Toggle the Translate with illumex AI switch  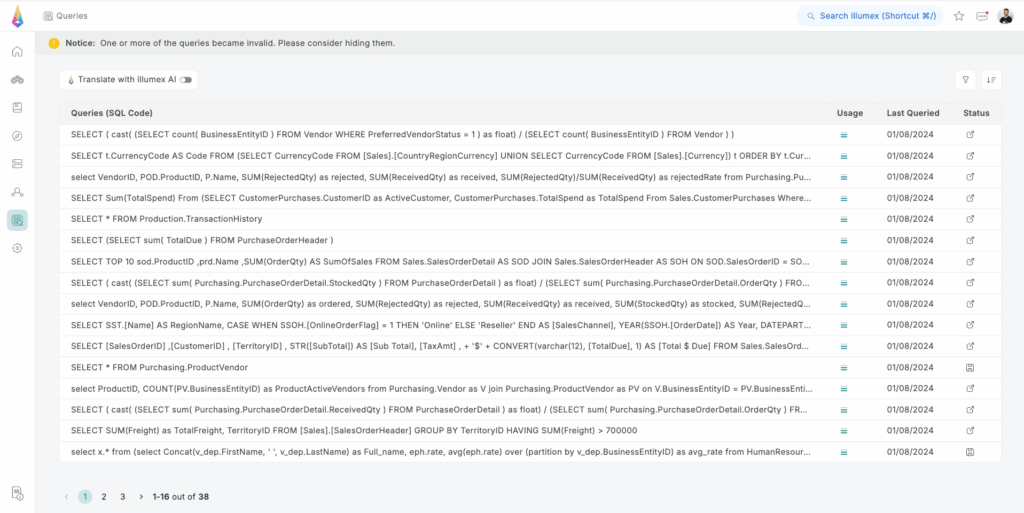(186, 80)
